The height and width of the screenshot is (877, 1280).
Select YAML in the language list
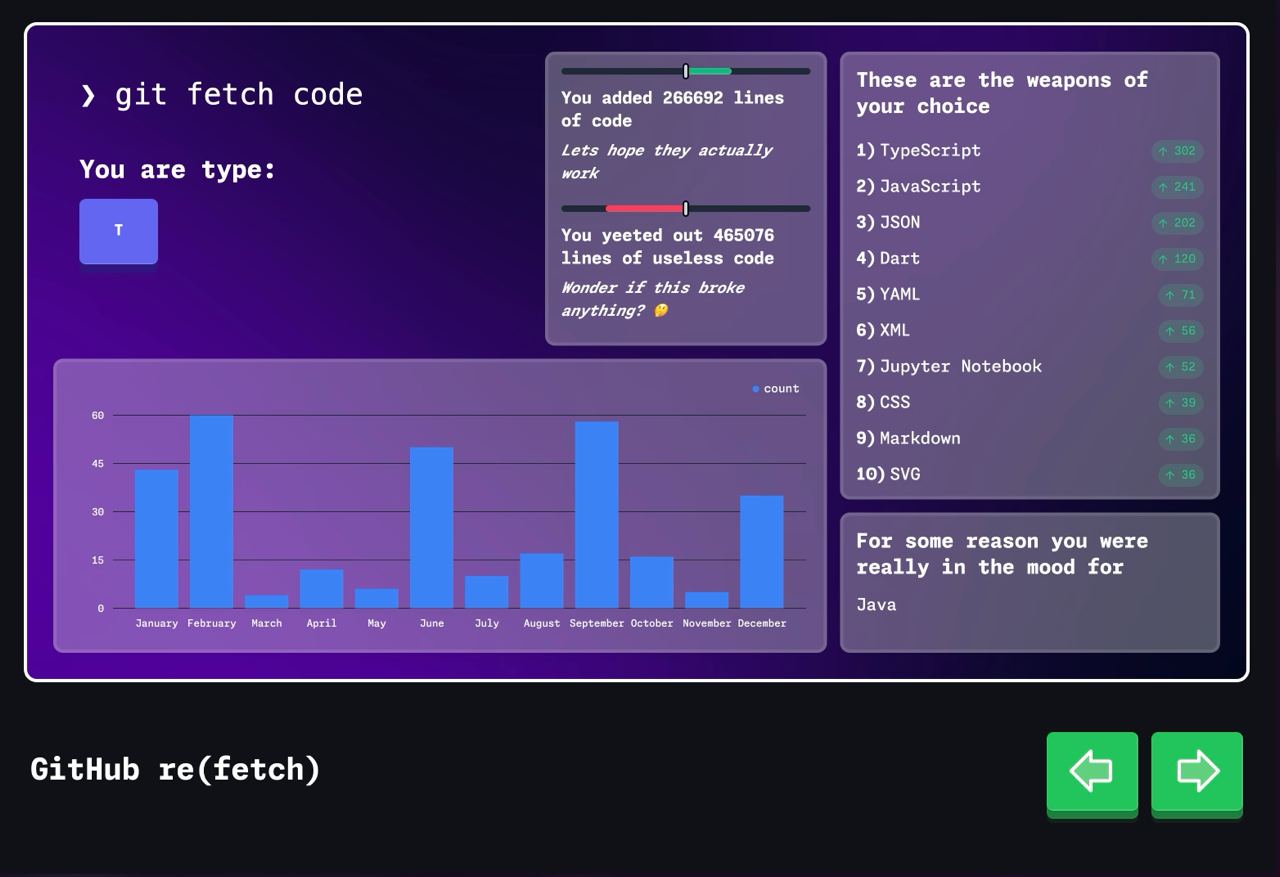point(900,295)
